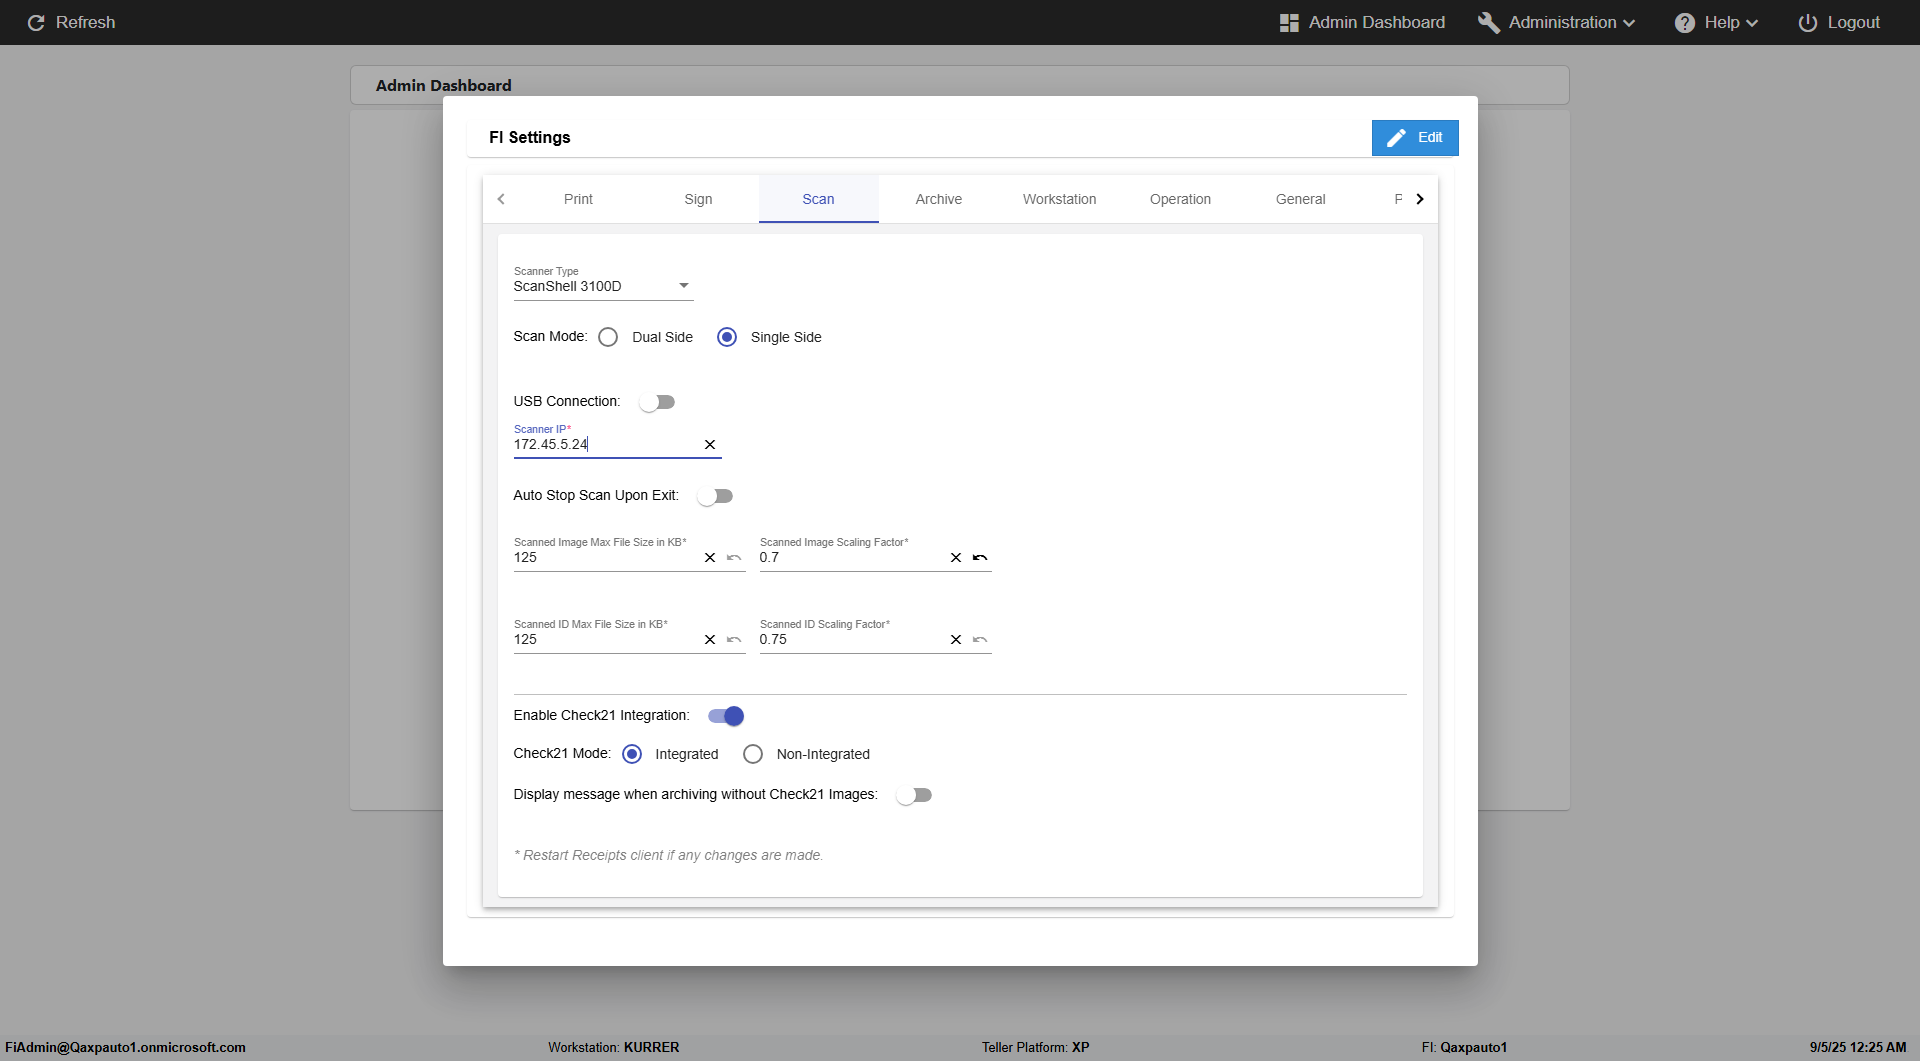Viewport: 1920px width, 1061px height.
Task: Focus the Scanner IP input field
Action: click(606, 445)
